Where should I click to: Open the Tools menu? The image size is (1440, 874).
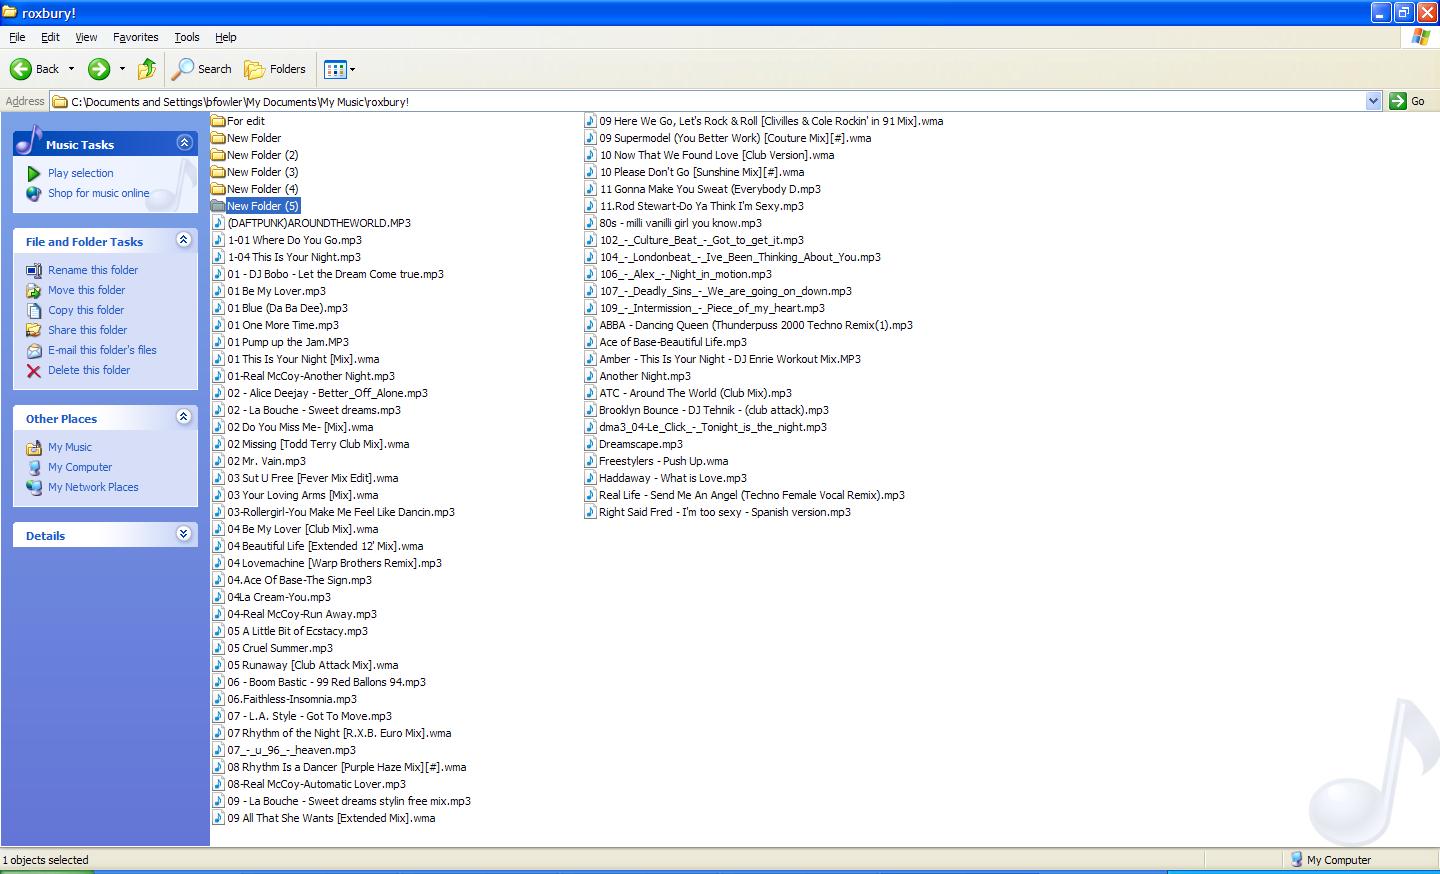pyautogui.click(x=187, y=37)
